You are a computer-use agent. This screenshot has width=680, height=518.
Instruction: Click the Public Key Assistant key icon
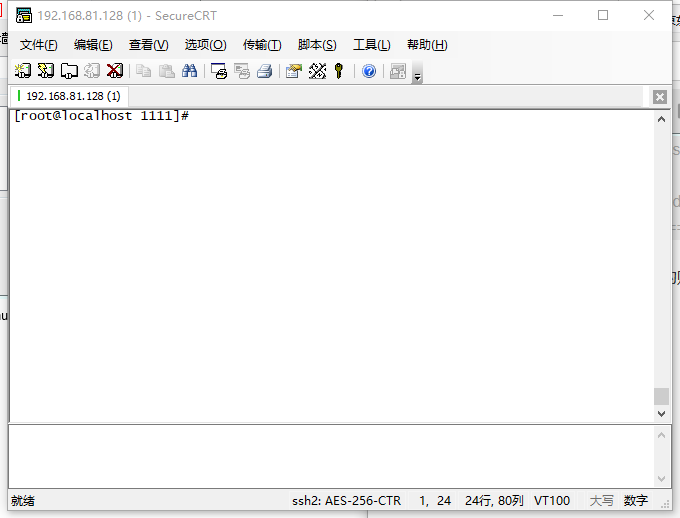point(339,71)
